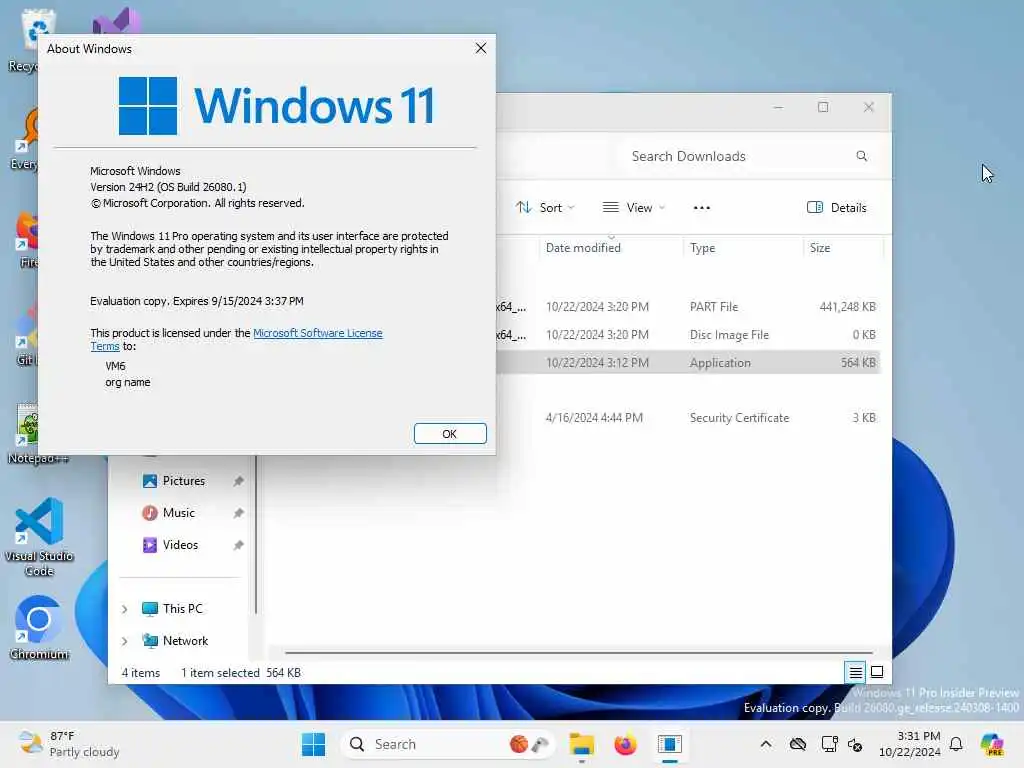Open File Explorer from taskbar
1024x768 pixels.
coord(581,744)
